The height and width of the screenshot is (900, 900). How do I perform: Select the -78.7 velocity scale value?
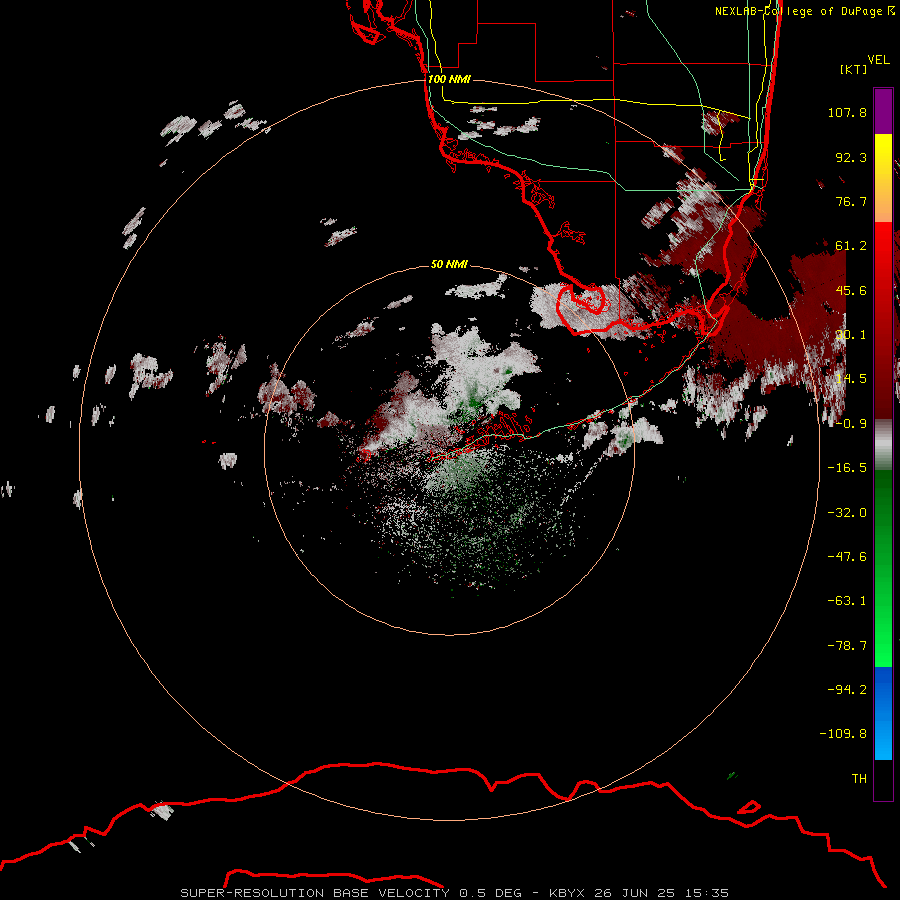click(x=847, y=646)
